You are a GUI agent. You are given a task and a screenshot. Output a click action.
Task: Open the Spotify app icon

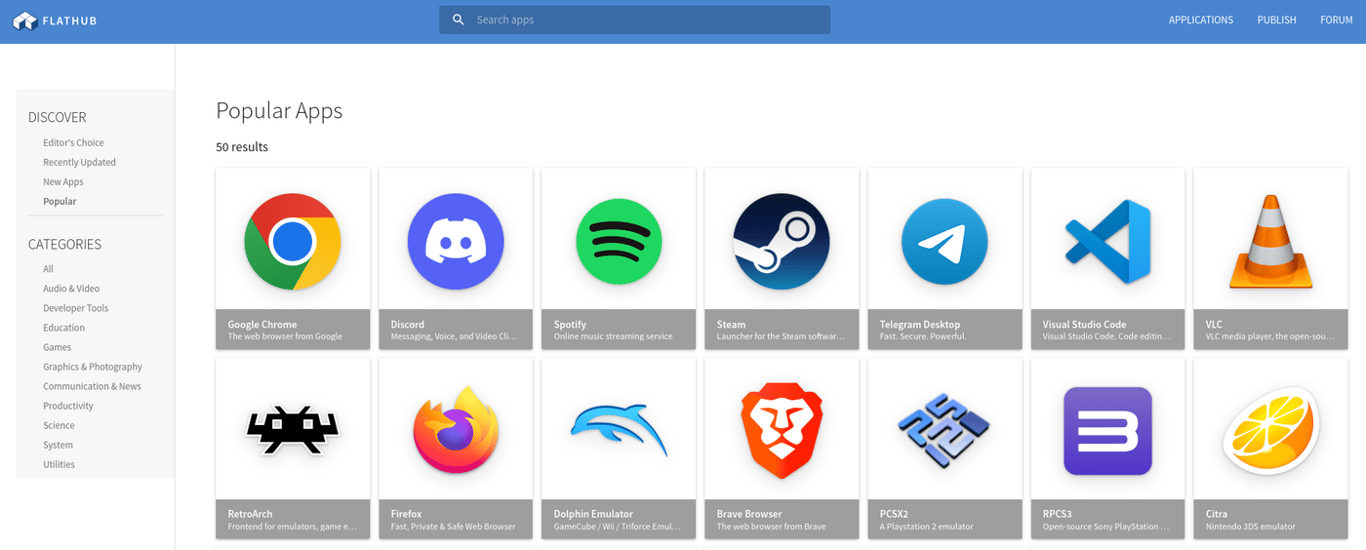(x=619, y=242)
